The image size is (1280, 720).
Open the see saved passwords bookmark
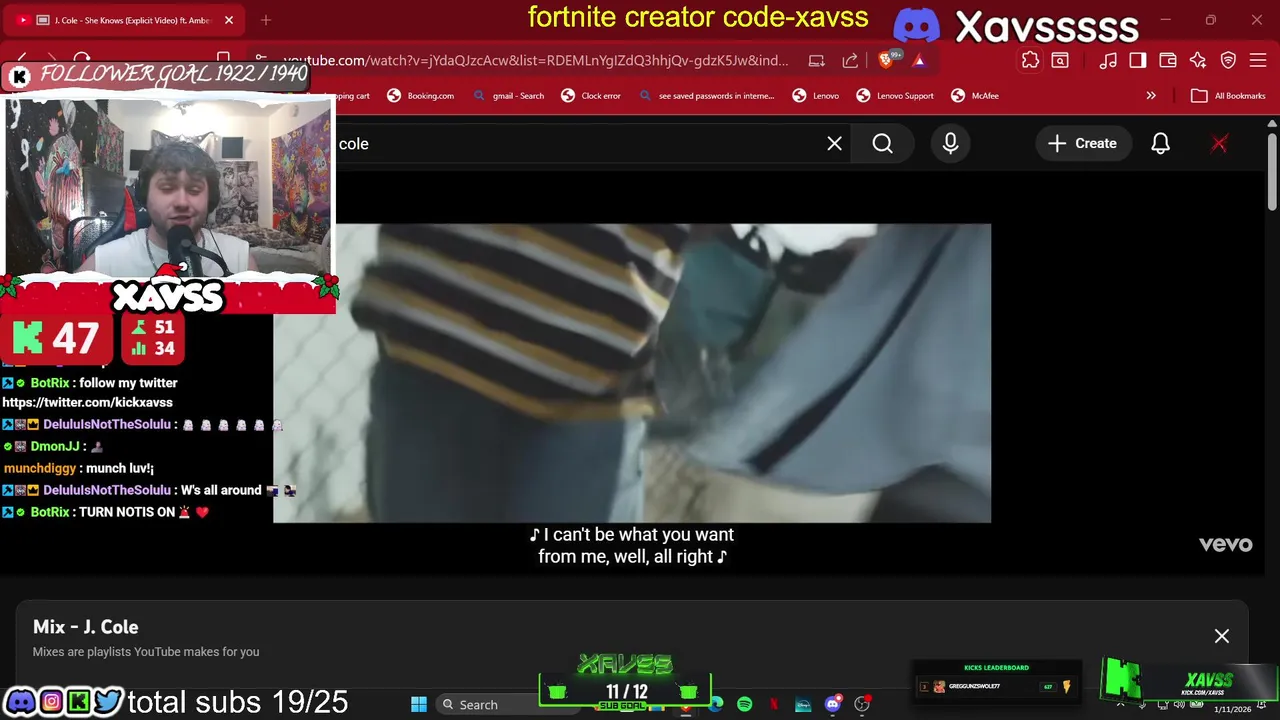click(707, 96)
